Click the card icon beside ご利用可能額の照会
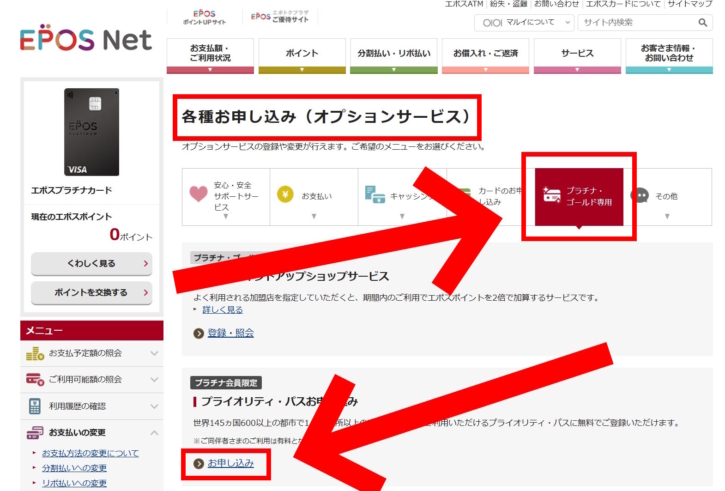The width and height of the screenshot is (725, 491). (35, 379)
